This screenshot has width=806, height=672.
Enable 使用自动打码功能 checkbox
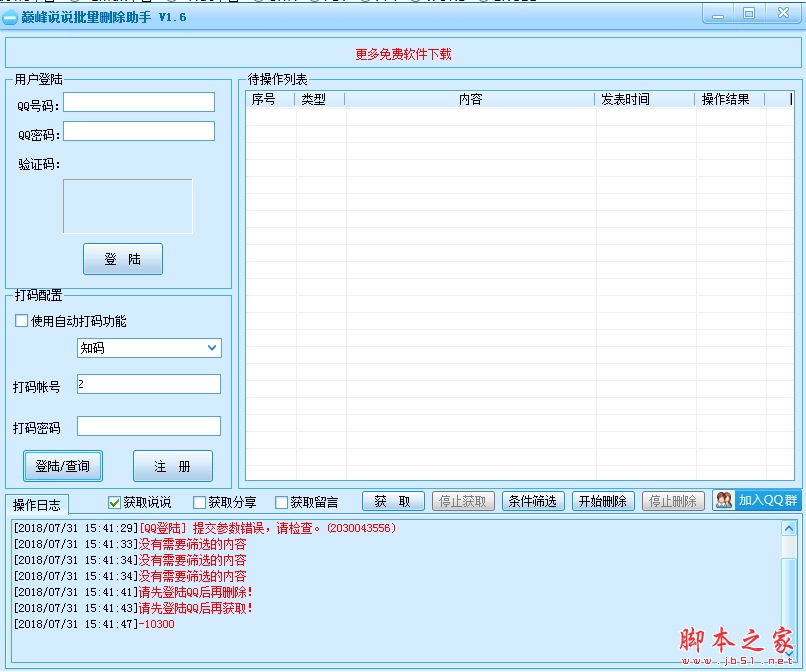pos(22,321)
